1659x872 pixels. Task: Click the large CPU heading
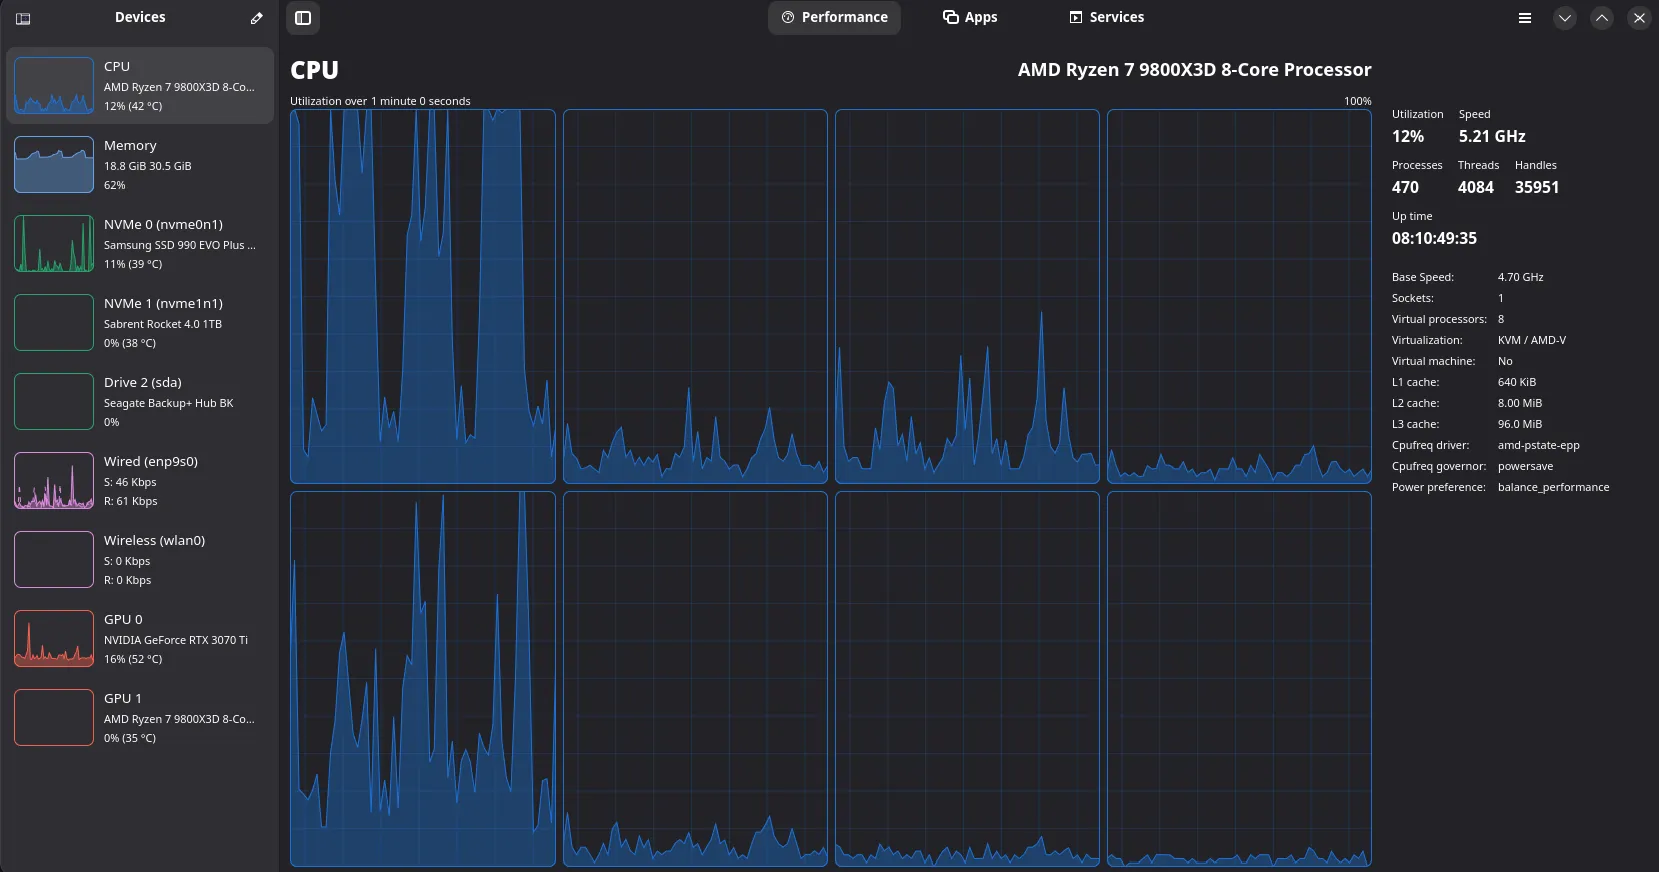314,70
